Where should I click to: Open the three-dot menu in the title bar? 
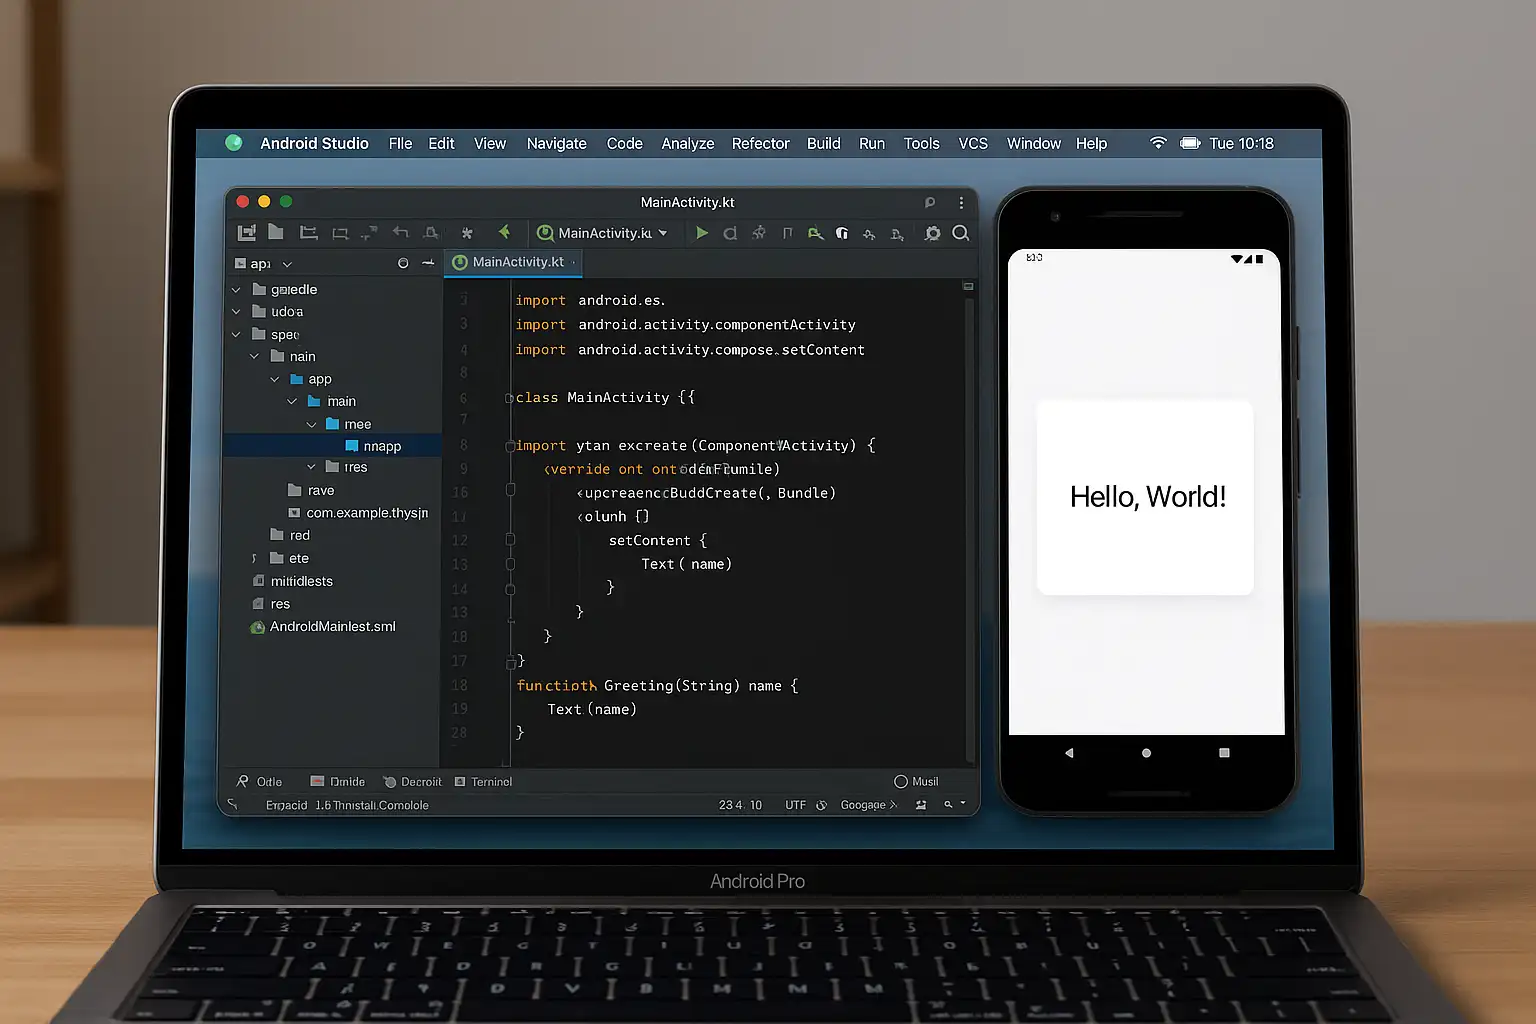click(x=961, y=202)
